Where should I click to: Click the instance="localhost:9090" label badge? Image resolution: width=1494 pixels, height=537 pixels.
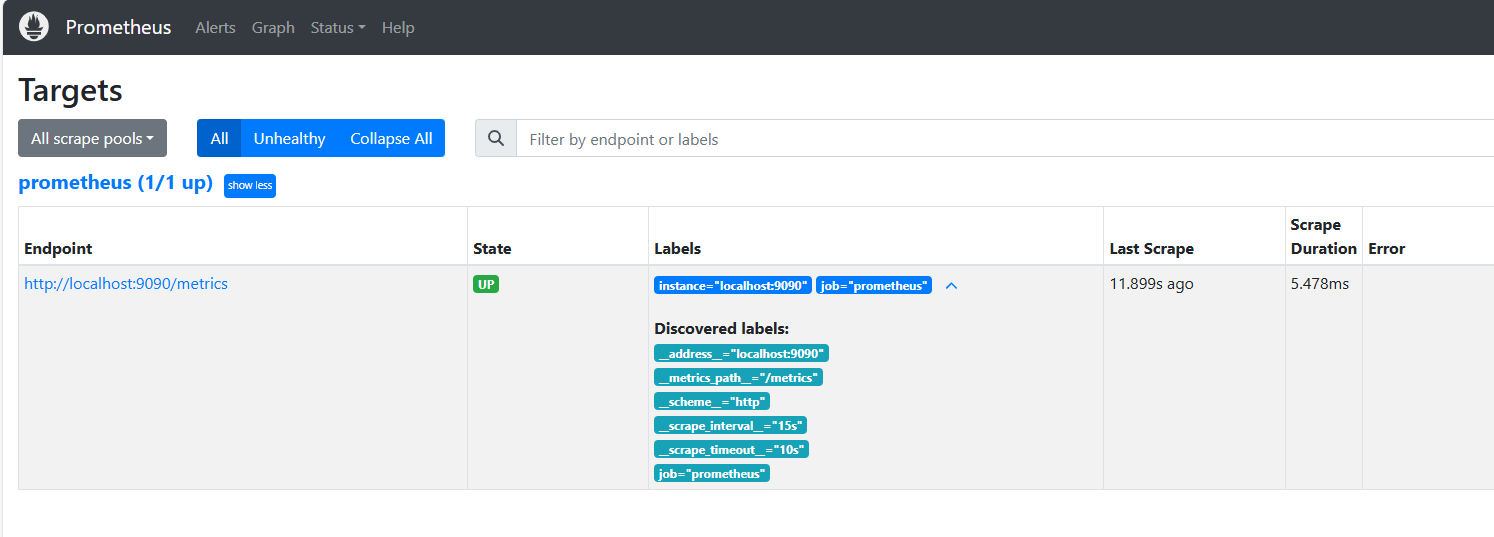[x=732, y=285]
